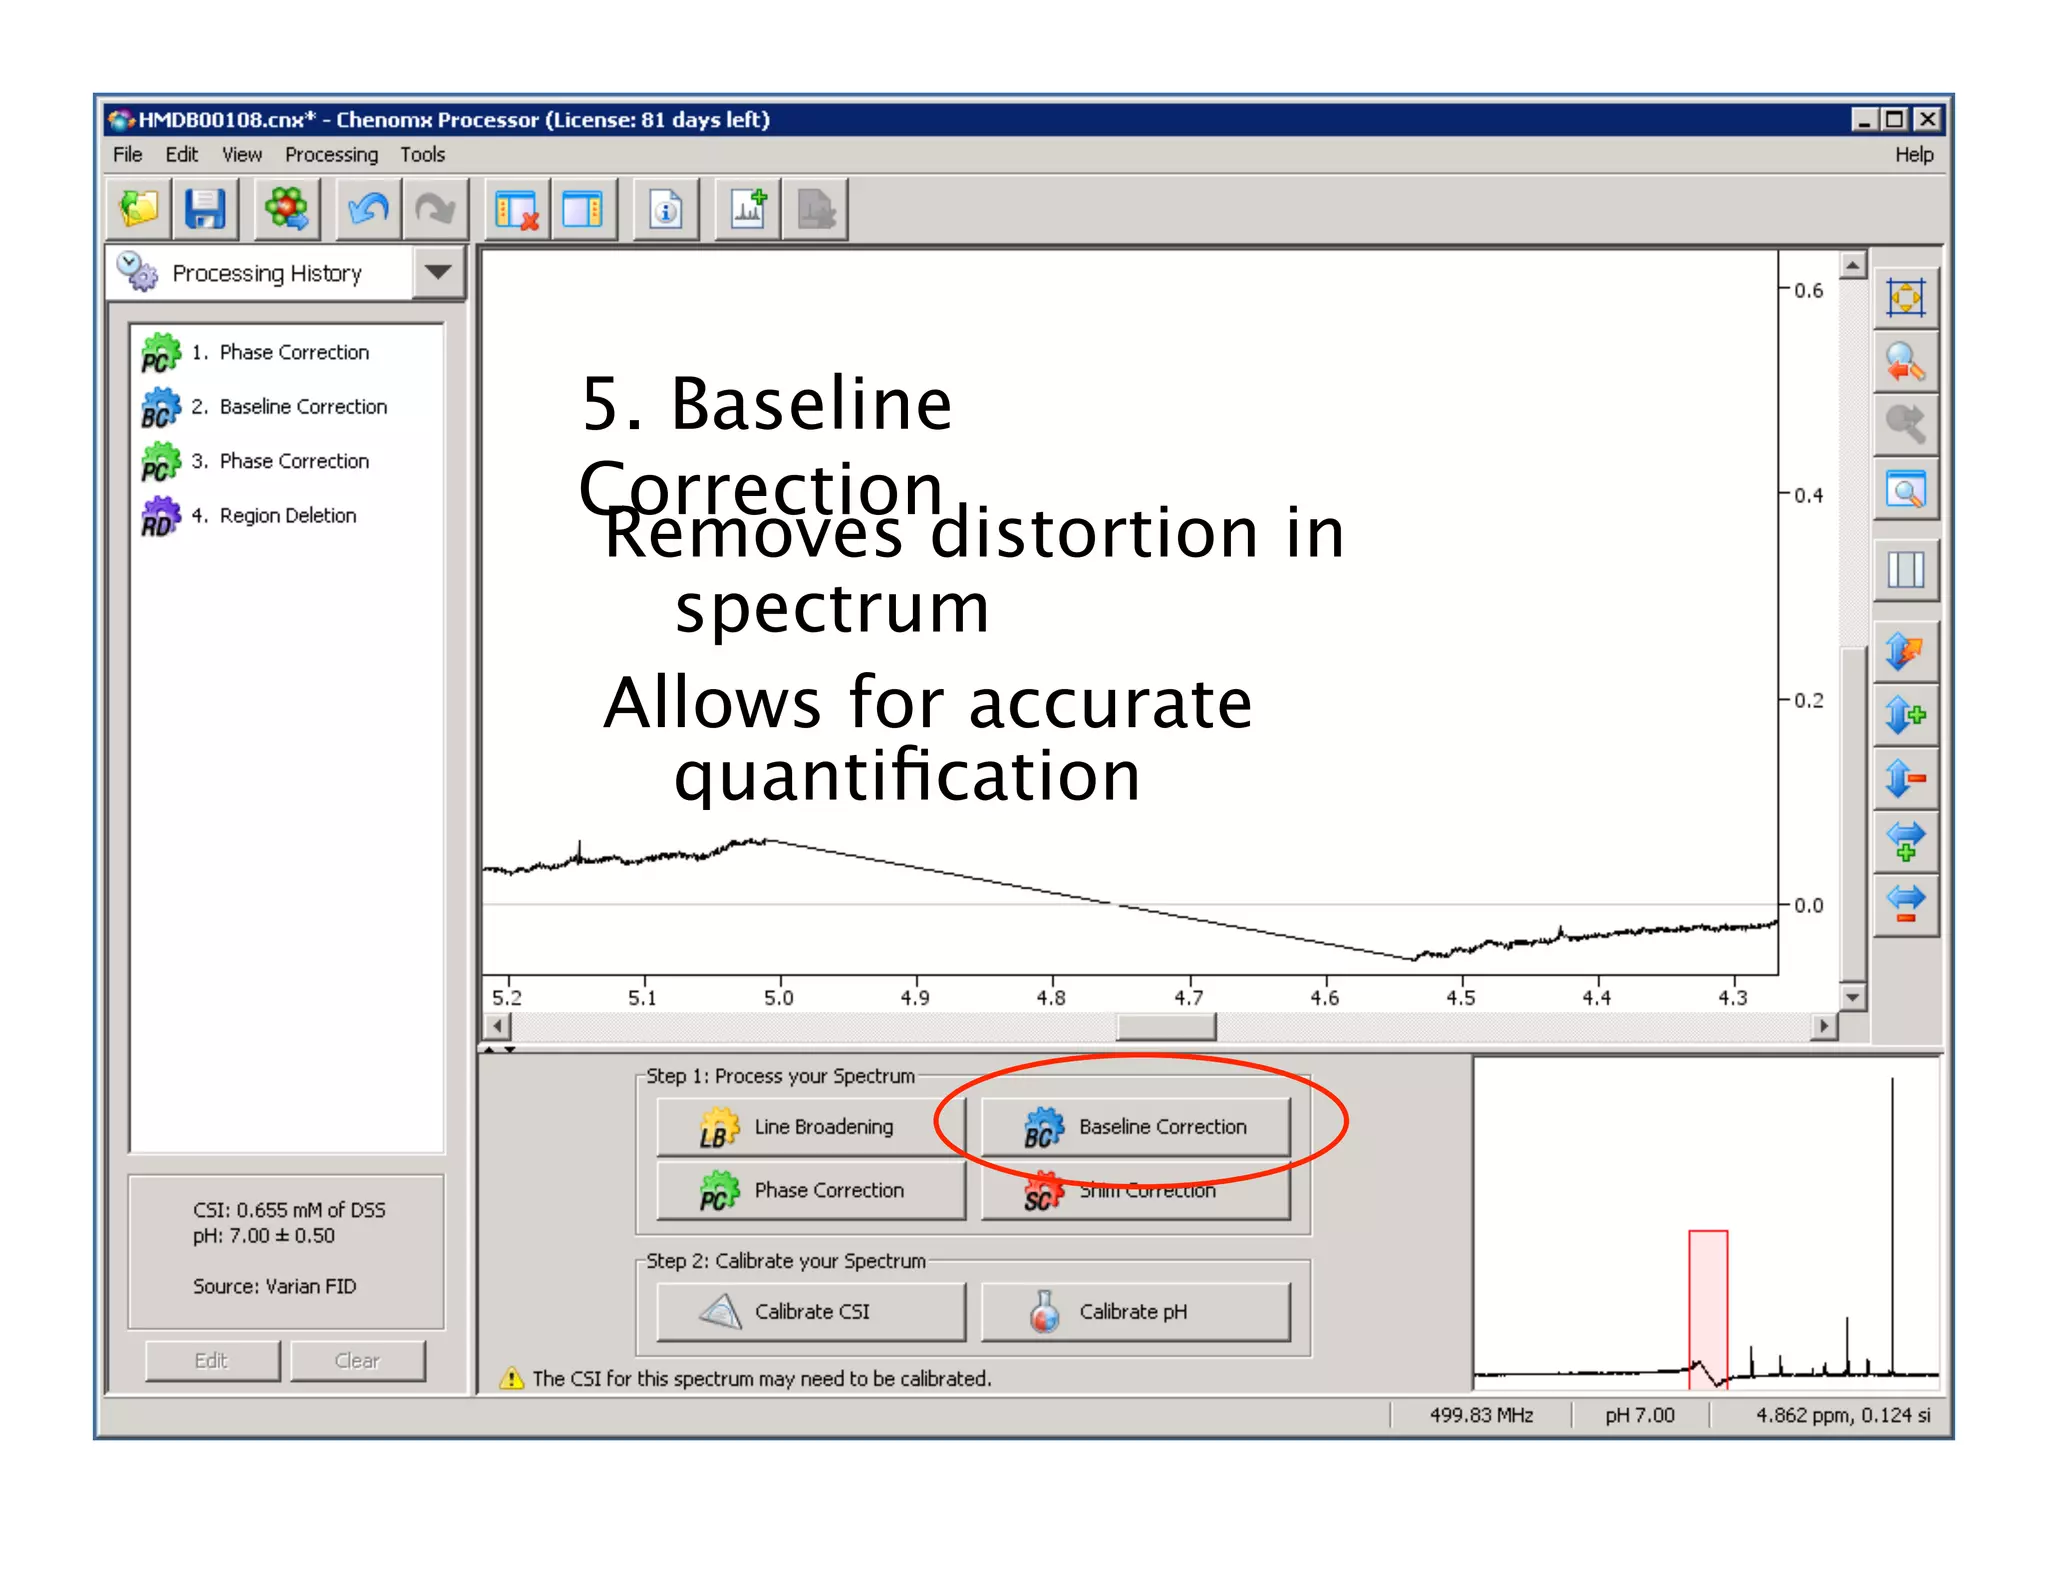Click the auto vertical scale arrow icon

coord(1906,652)
